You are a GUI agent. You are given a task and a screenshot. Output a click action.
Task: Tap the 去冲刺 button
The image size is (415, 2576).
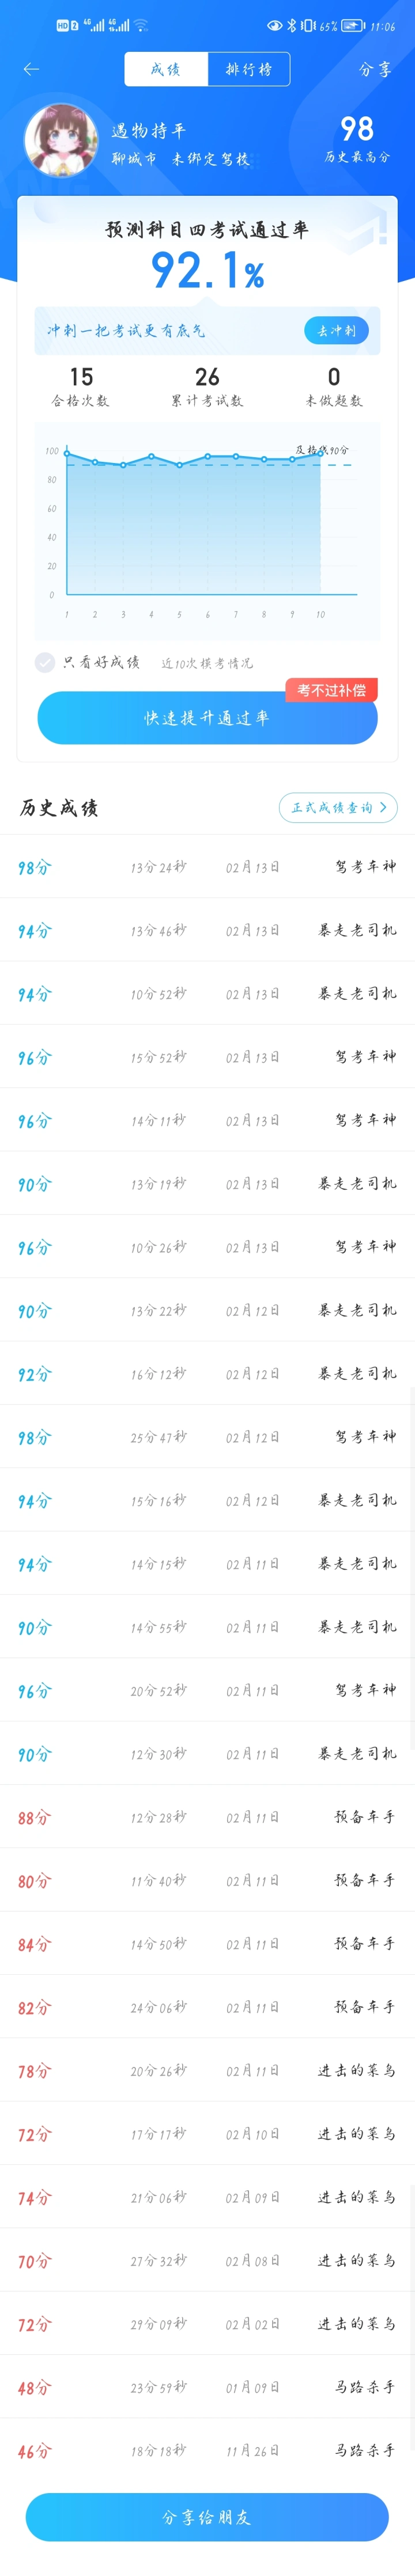[x=336, y=331]
